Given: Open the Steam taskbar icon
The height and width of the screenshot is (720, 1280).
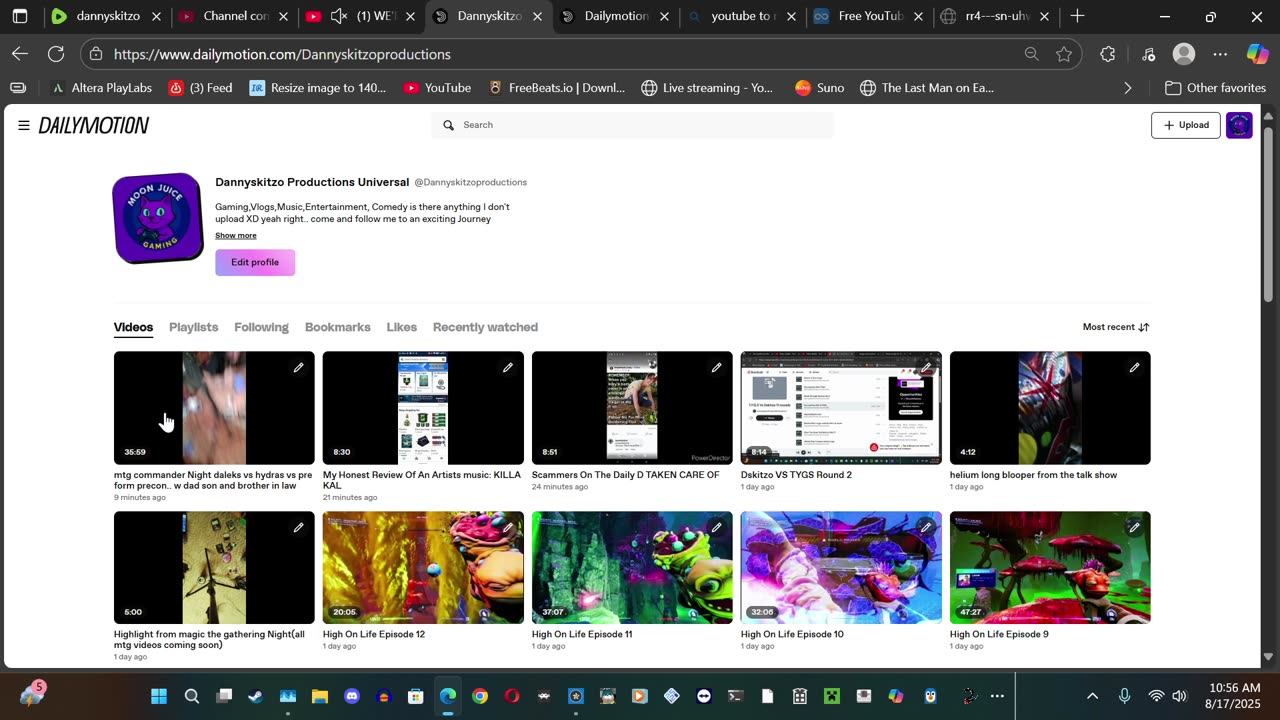Looking at the screenshot, I should tap(255, 696).
